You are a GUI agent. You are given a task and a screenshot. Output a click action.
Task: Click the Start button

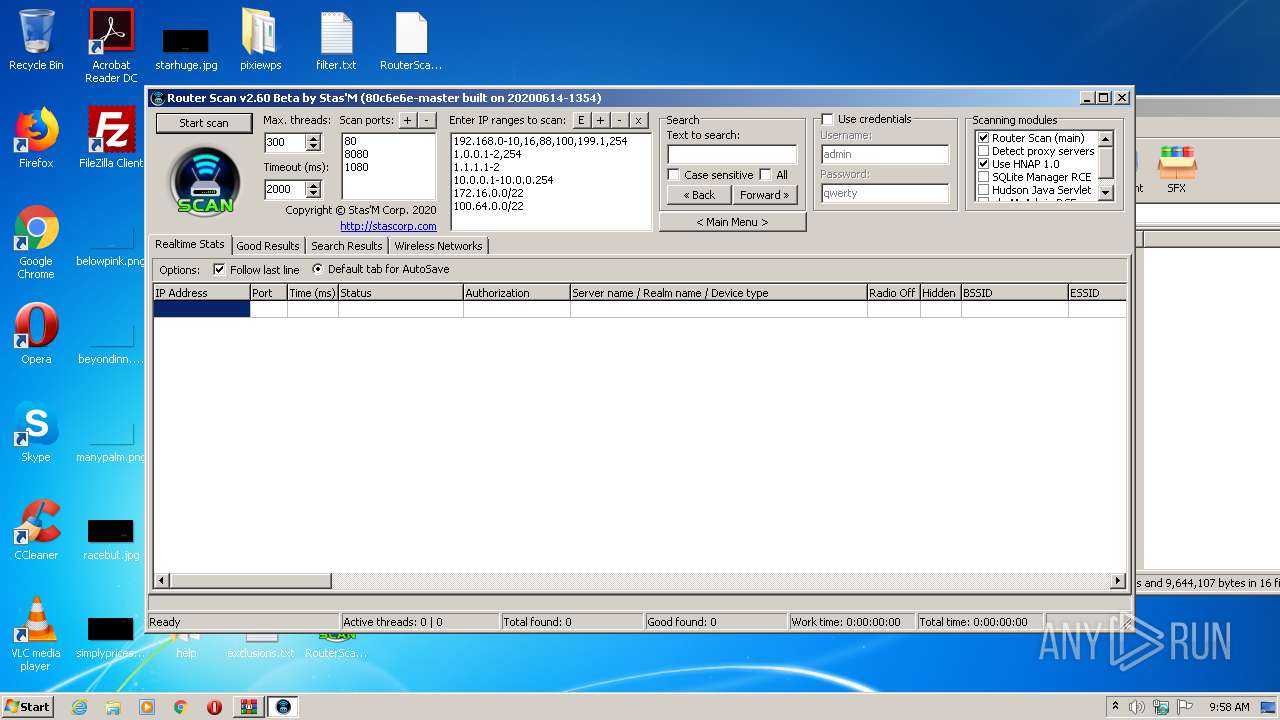28,707
